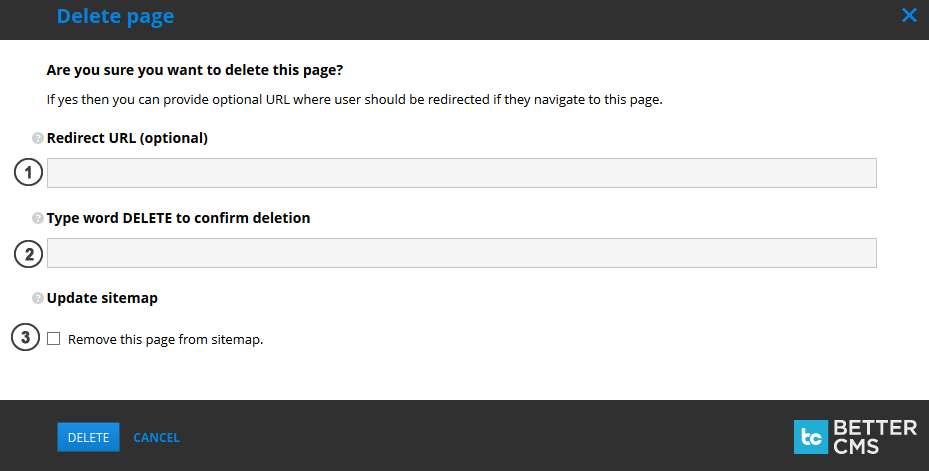Focus the DELETE confirmation text field

tap(461, 253)
